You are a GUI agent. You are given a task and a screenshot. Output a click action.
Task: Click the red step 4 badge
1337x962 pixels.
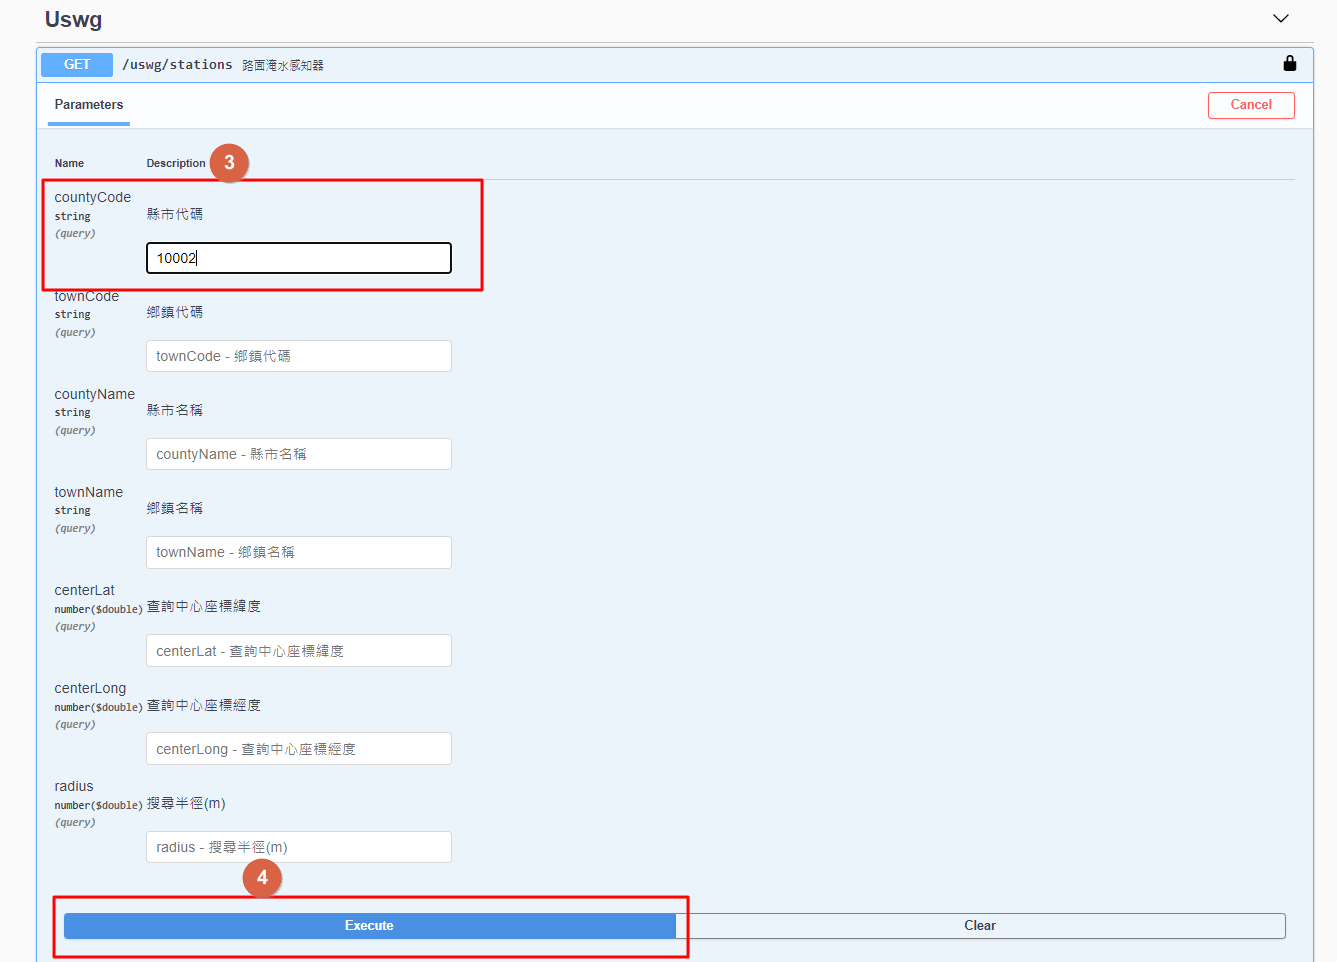262,877
